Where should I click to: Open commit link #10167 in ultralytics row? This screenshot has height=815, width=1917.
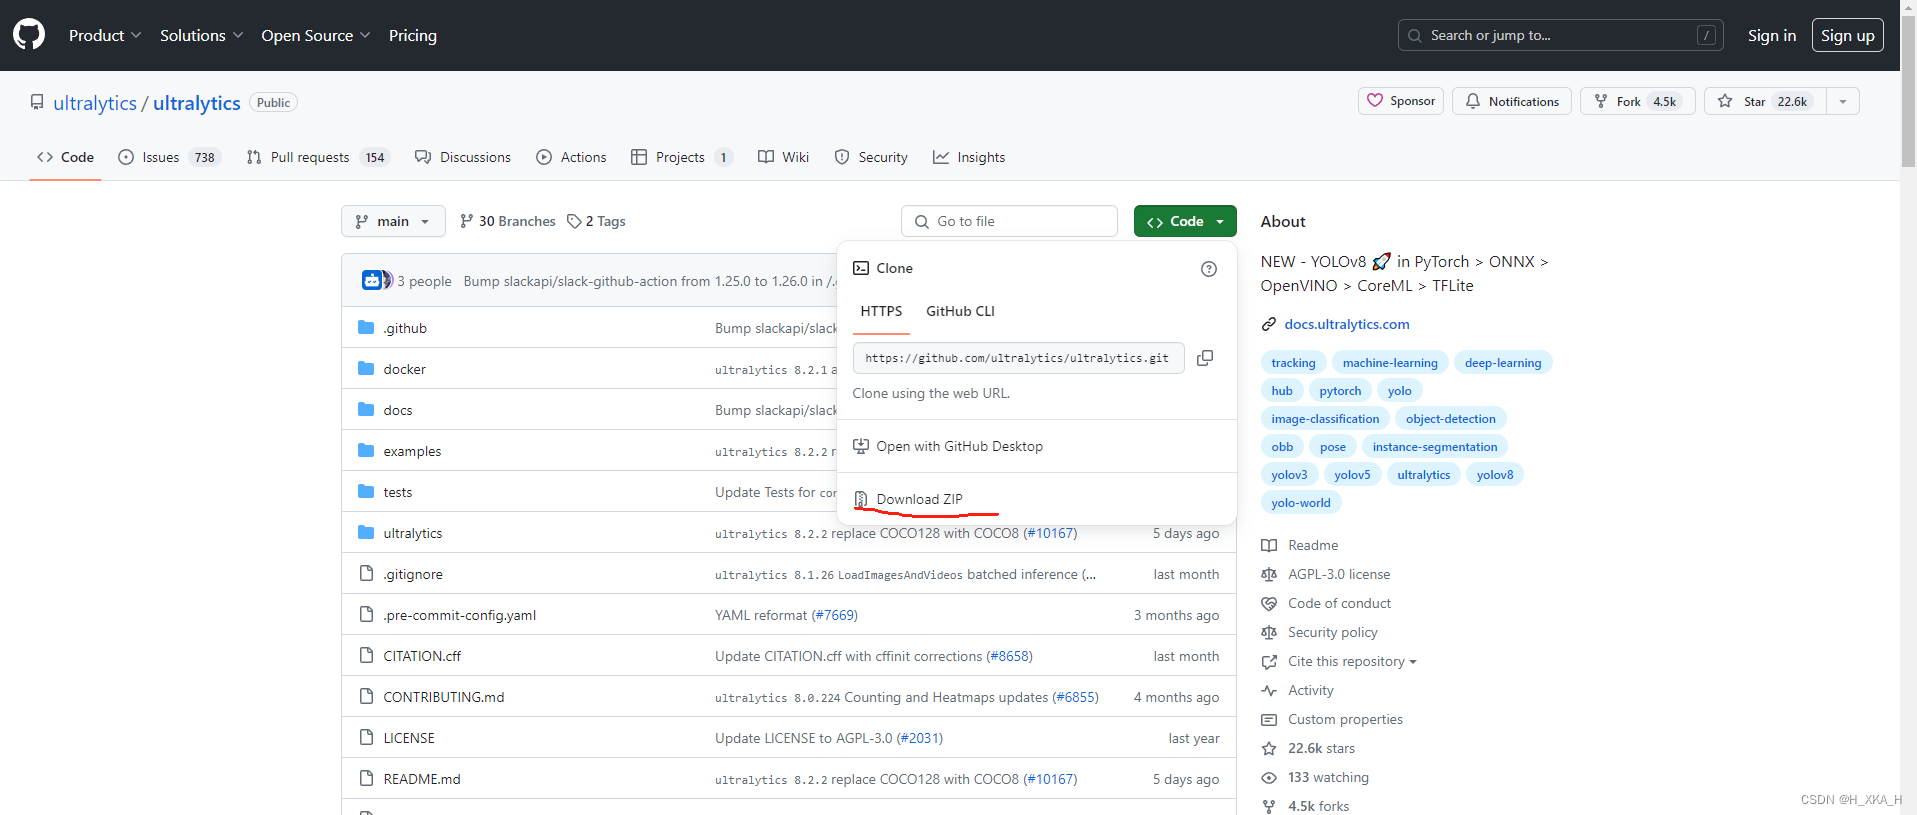click(1051, 533)
